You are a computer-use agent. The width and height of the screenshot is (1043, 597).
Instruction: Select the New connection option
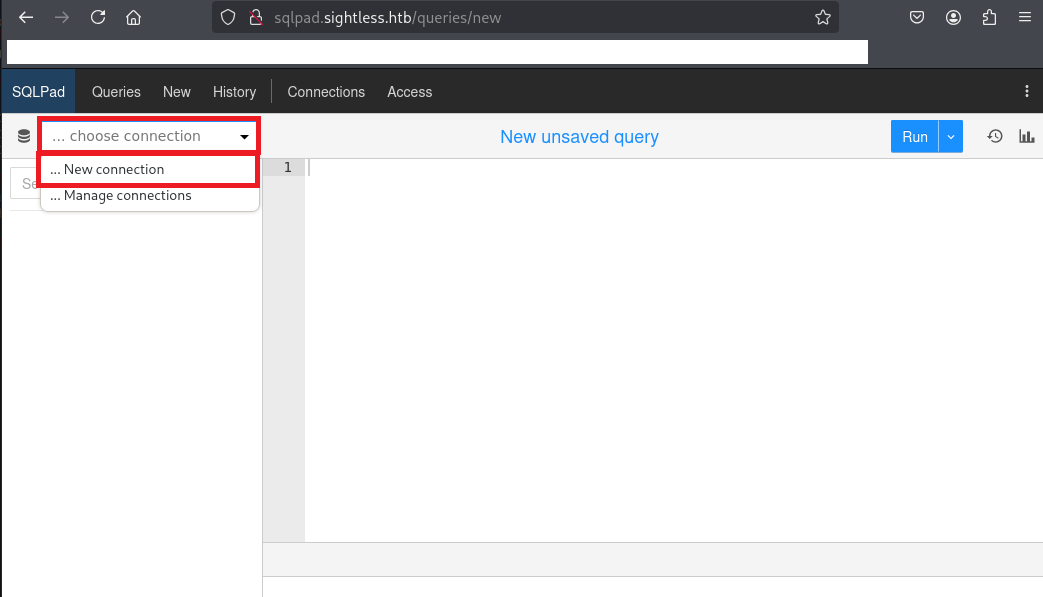[148, 170]
